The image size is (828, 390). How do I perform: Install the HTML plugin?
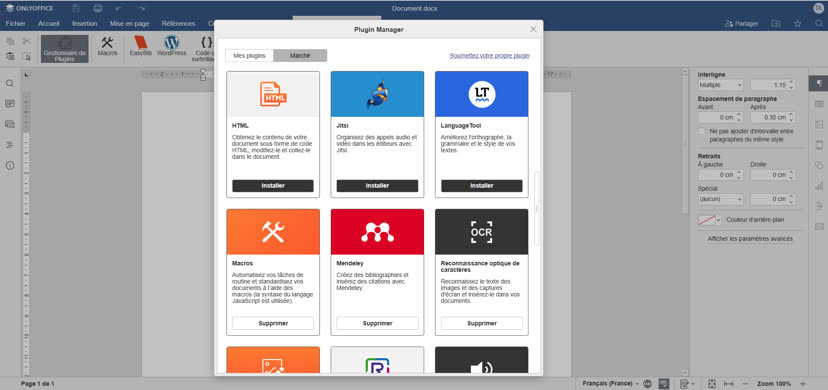273,186
